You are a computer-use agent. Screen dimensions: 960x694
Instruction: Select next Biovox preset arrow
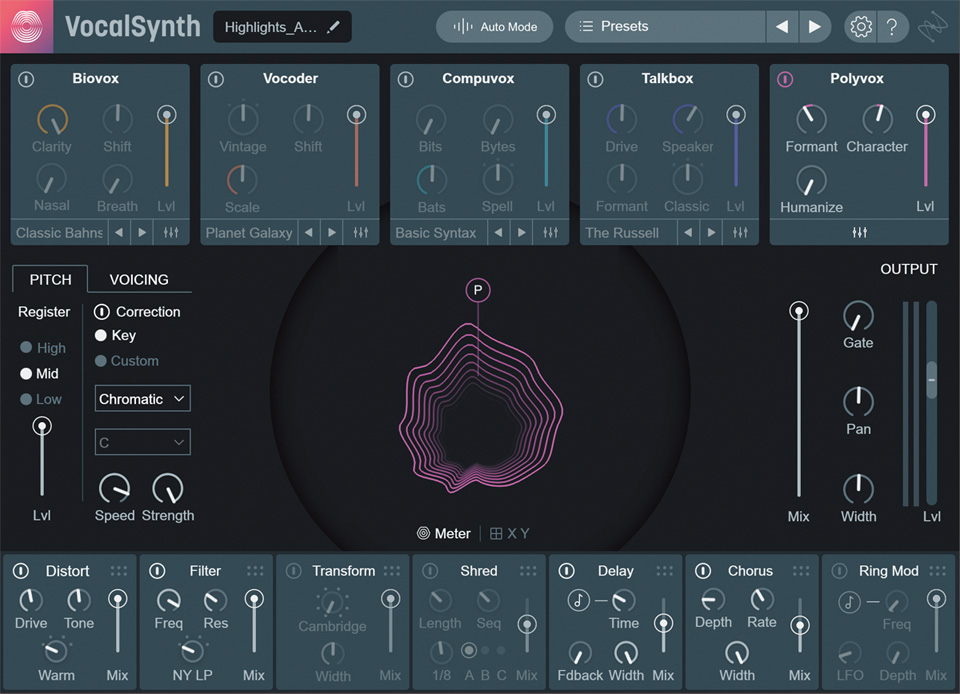click(142, 233)
